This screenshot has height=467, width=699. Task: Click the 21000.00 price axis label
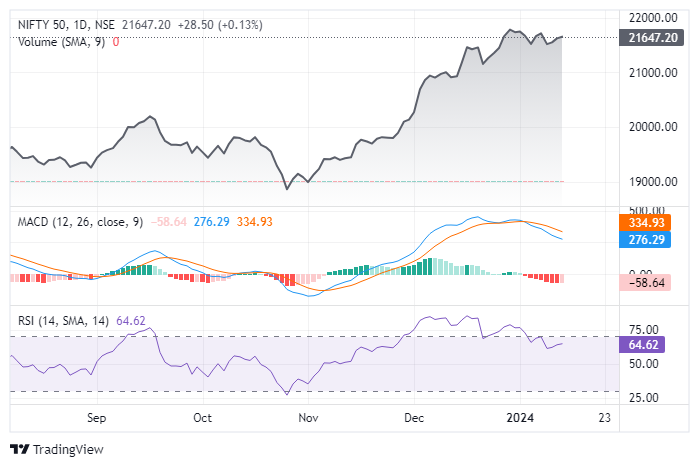click(x=653, y=73)
